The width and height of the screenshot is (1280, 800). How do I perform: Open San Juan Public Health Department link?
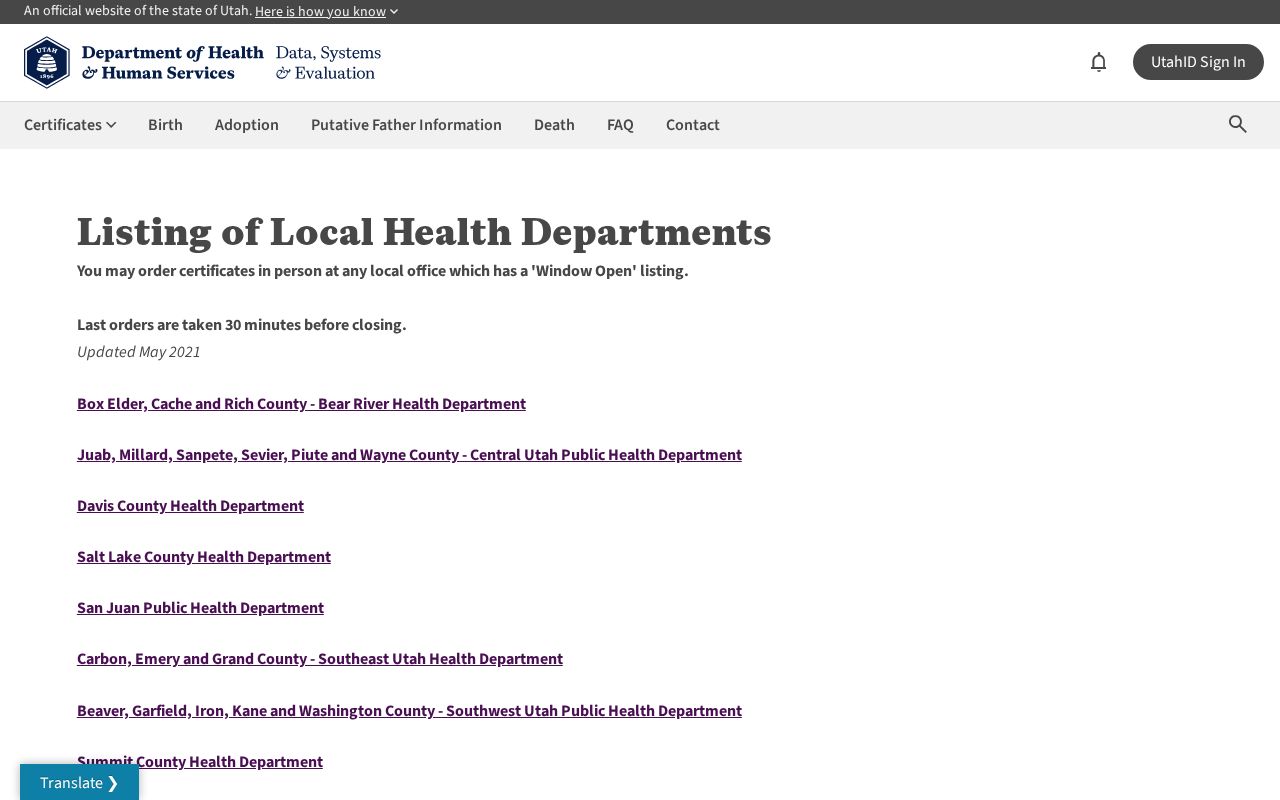pyautogui.click(x=200, y=607)
